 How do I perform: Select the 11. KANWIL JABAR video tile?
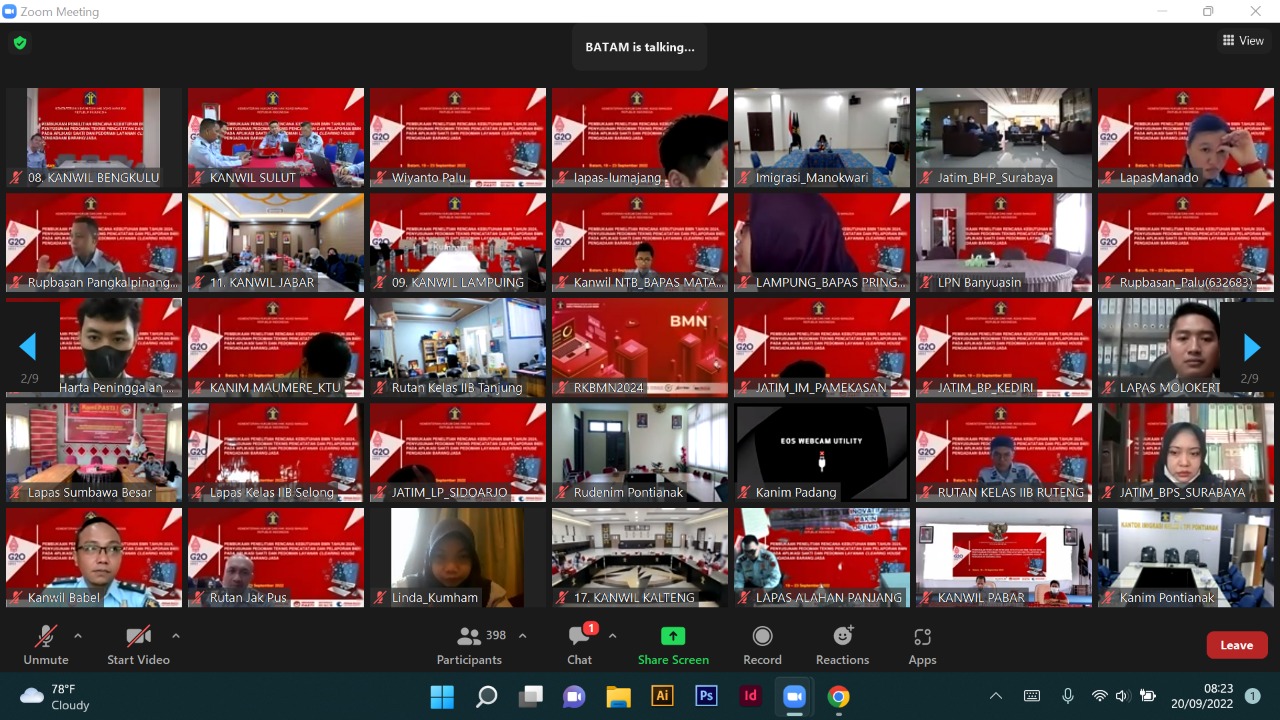pyautogui.click(x=276, y=242)
